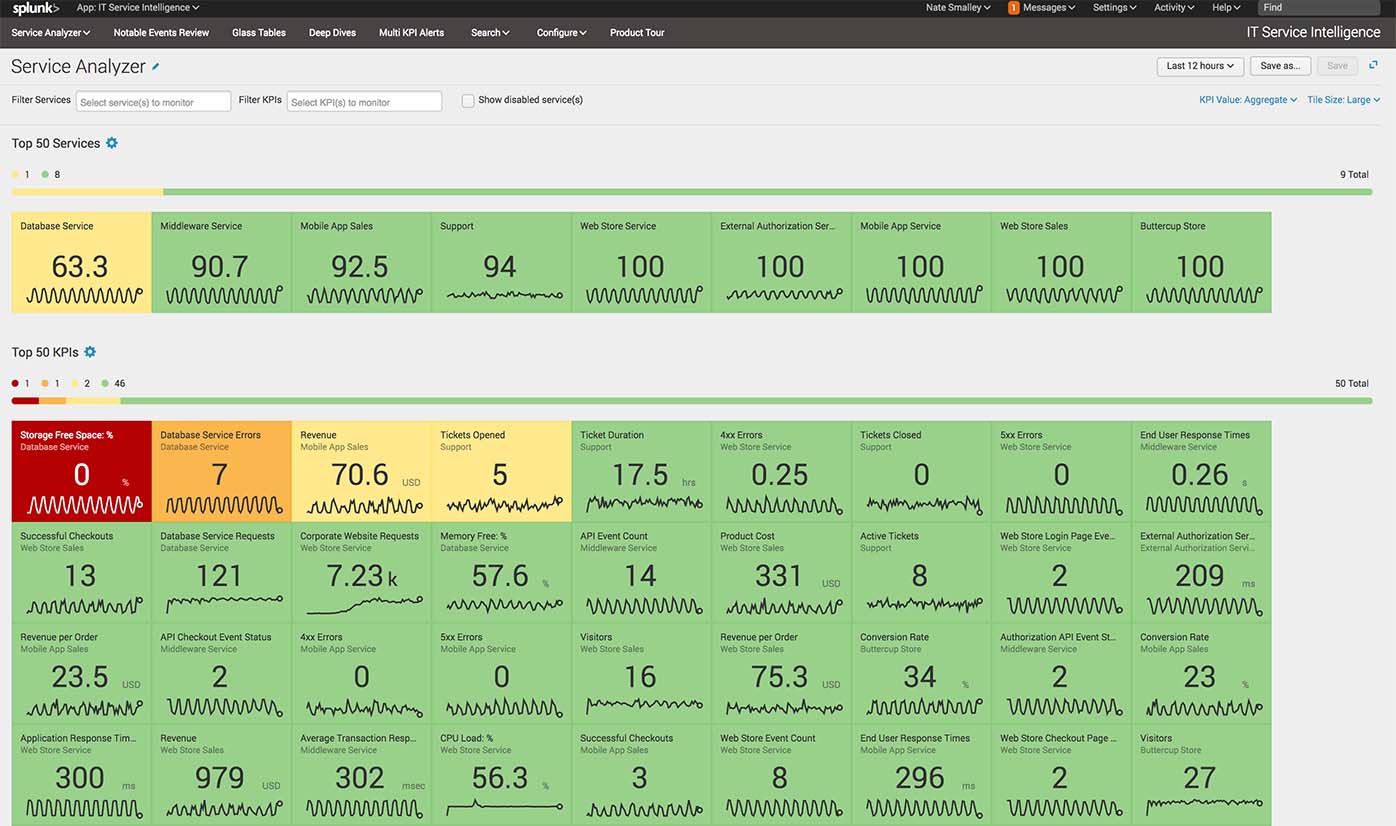
Task: Click red segment of KPI severity bar
Action: coord(25,401)
